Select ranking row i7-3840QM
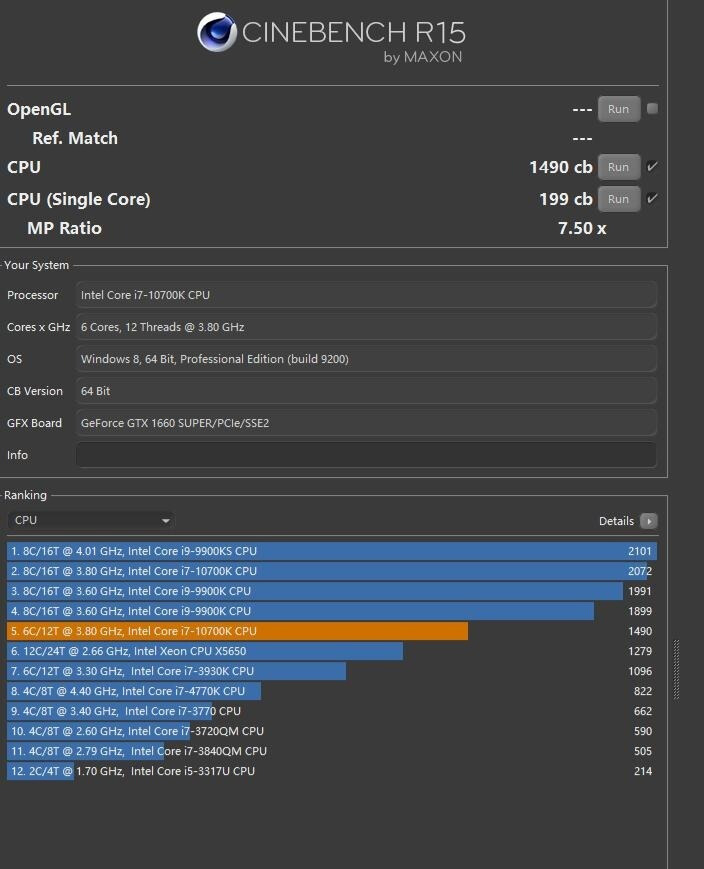Viewport: 704px width, 869px height. 331,750
